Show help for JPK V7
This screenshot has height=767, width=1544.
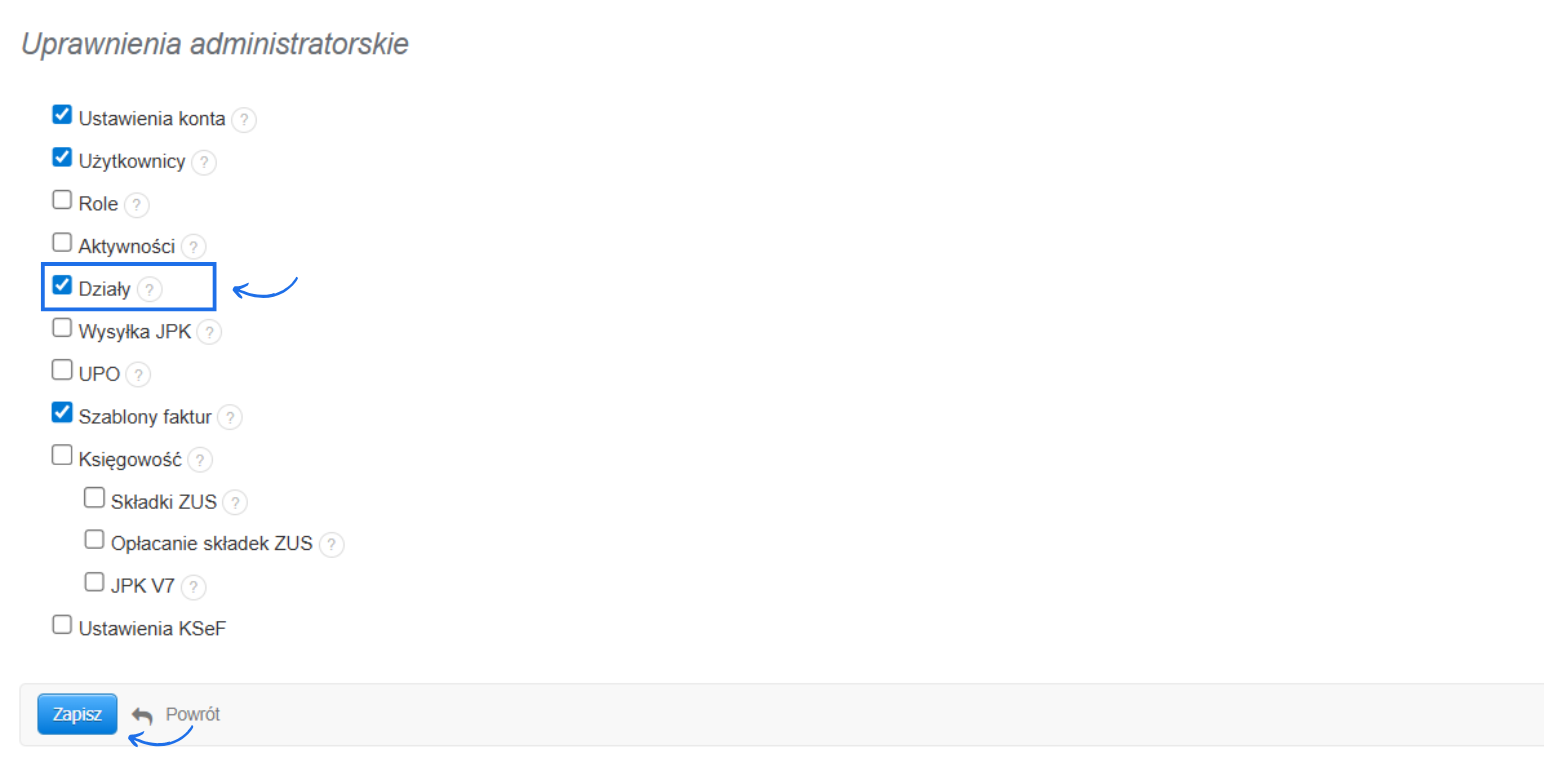194,587
